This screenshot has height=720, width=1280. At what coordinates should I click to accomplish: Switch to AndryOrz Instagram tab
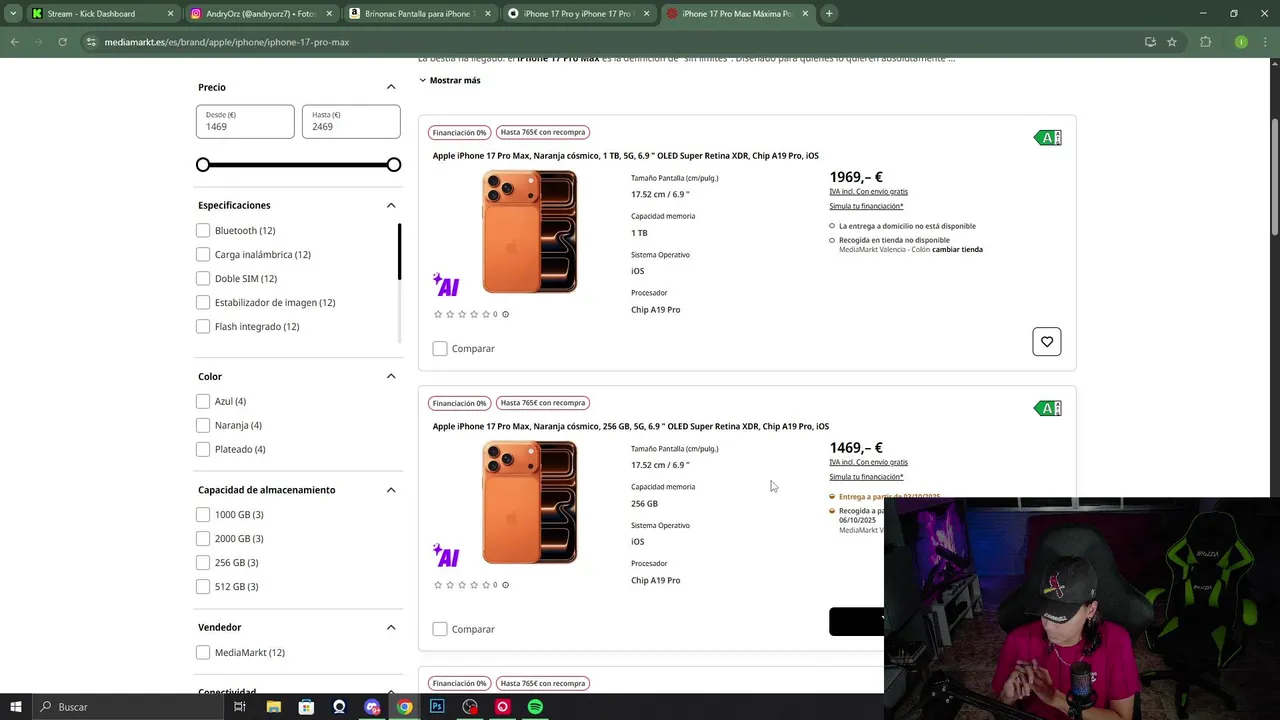point(261,14)
